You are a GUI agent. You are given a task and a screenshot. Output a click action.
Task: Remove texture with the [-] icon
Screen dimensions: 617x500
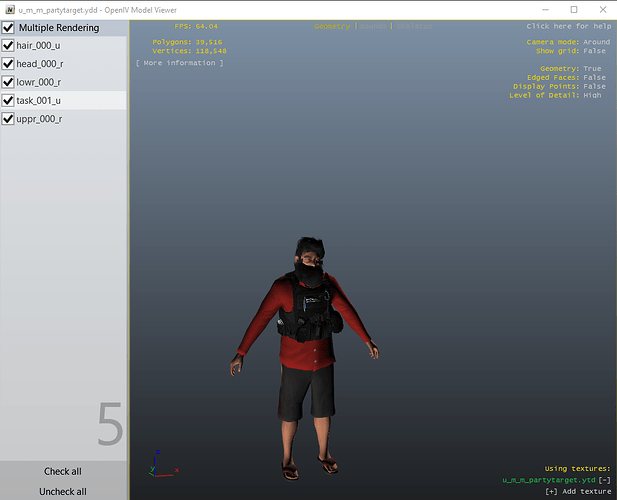point(604,481)
